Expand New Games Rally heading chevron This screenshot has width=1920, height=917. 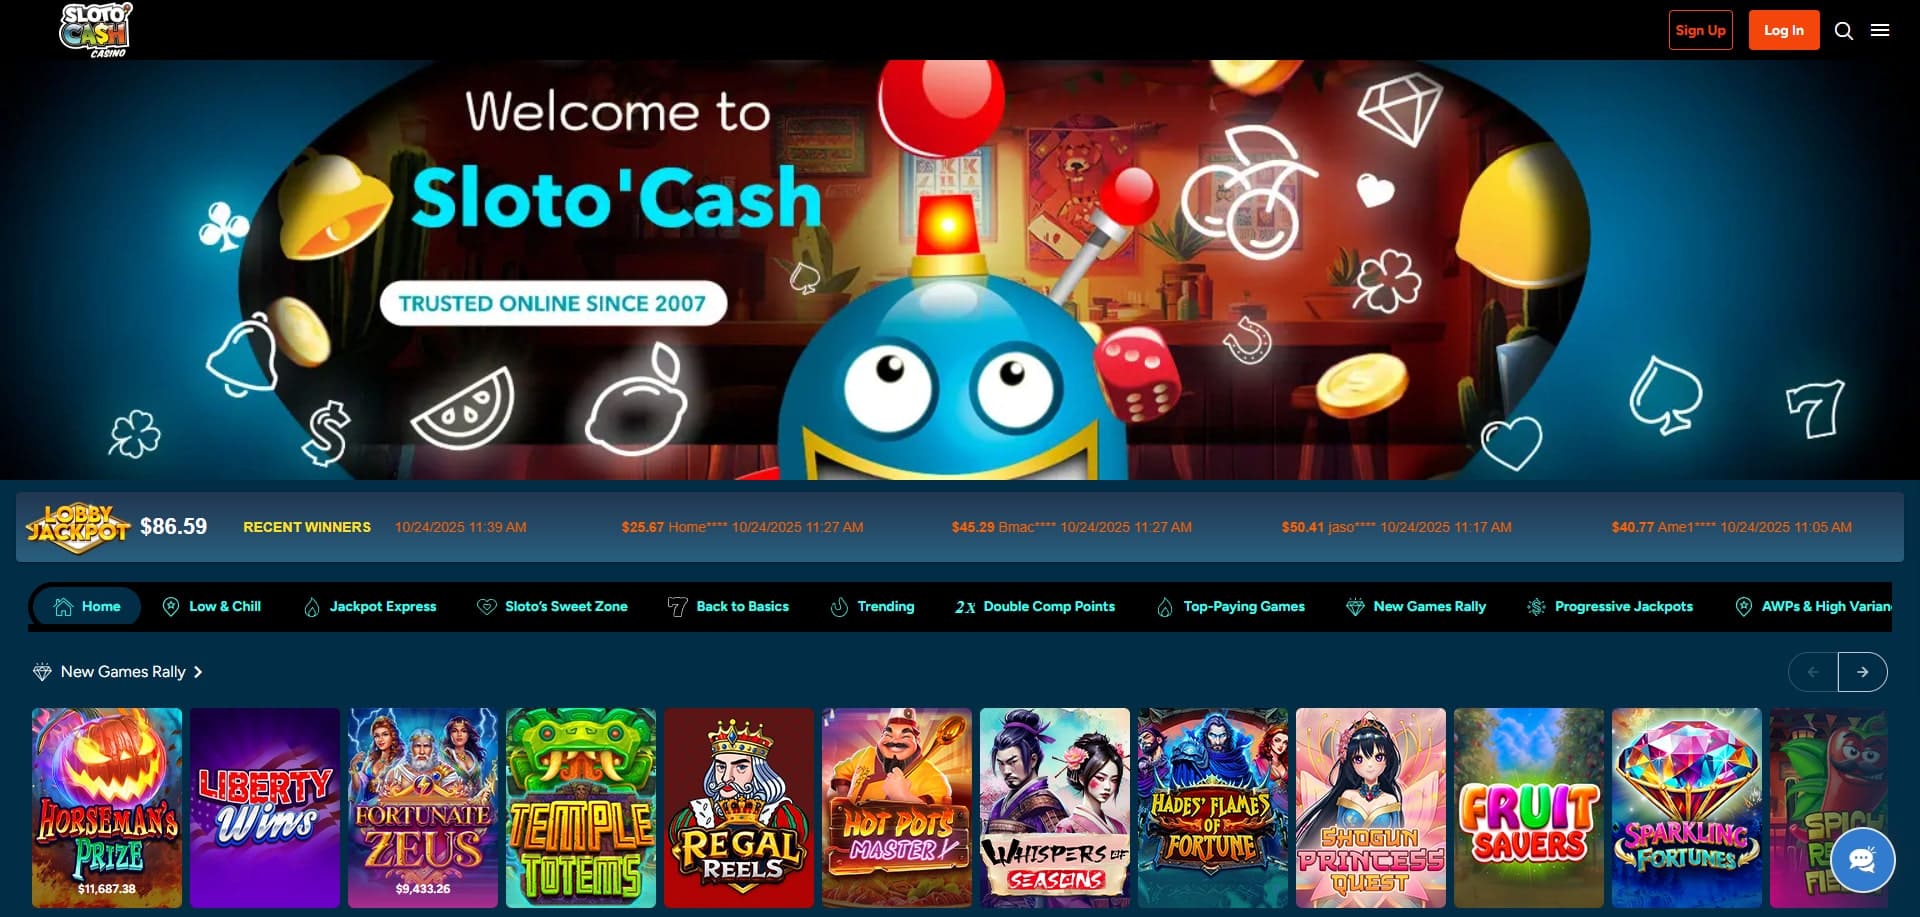click(198, 672)
